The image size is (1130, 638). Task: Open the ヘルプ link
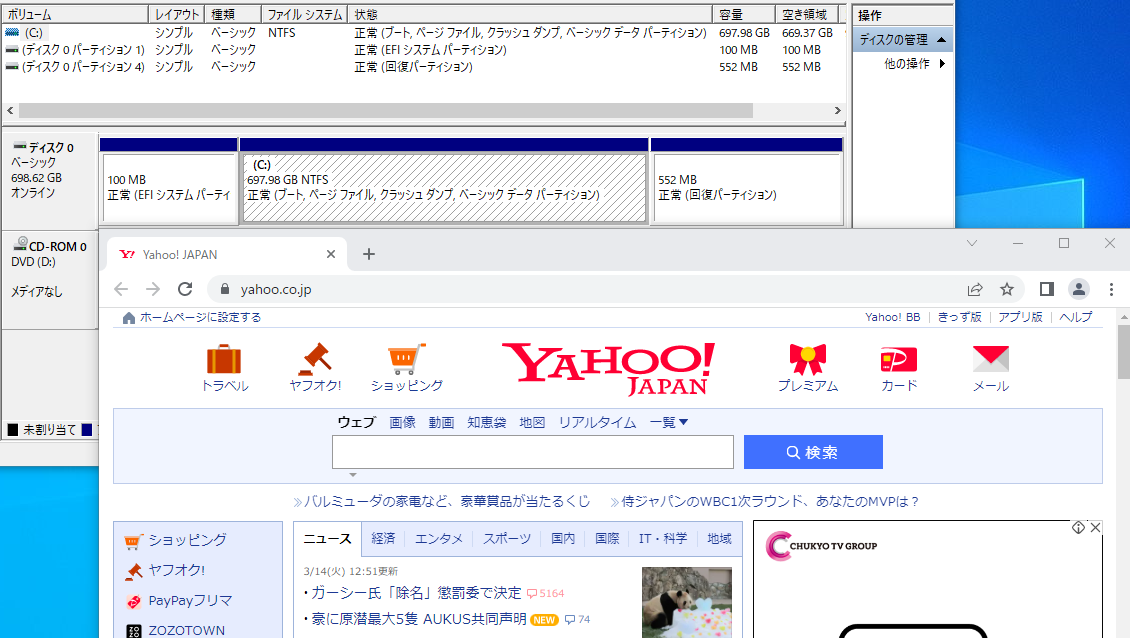1075,317
